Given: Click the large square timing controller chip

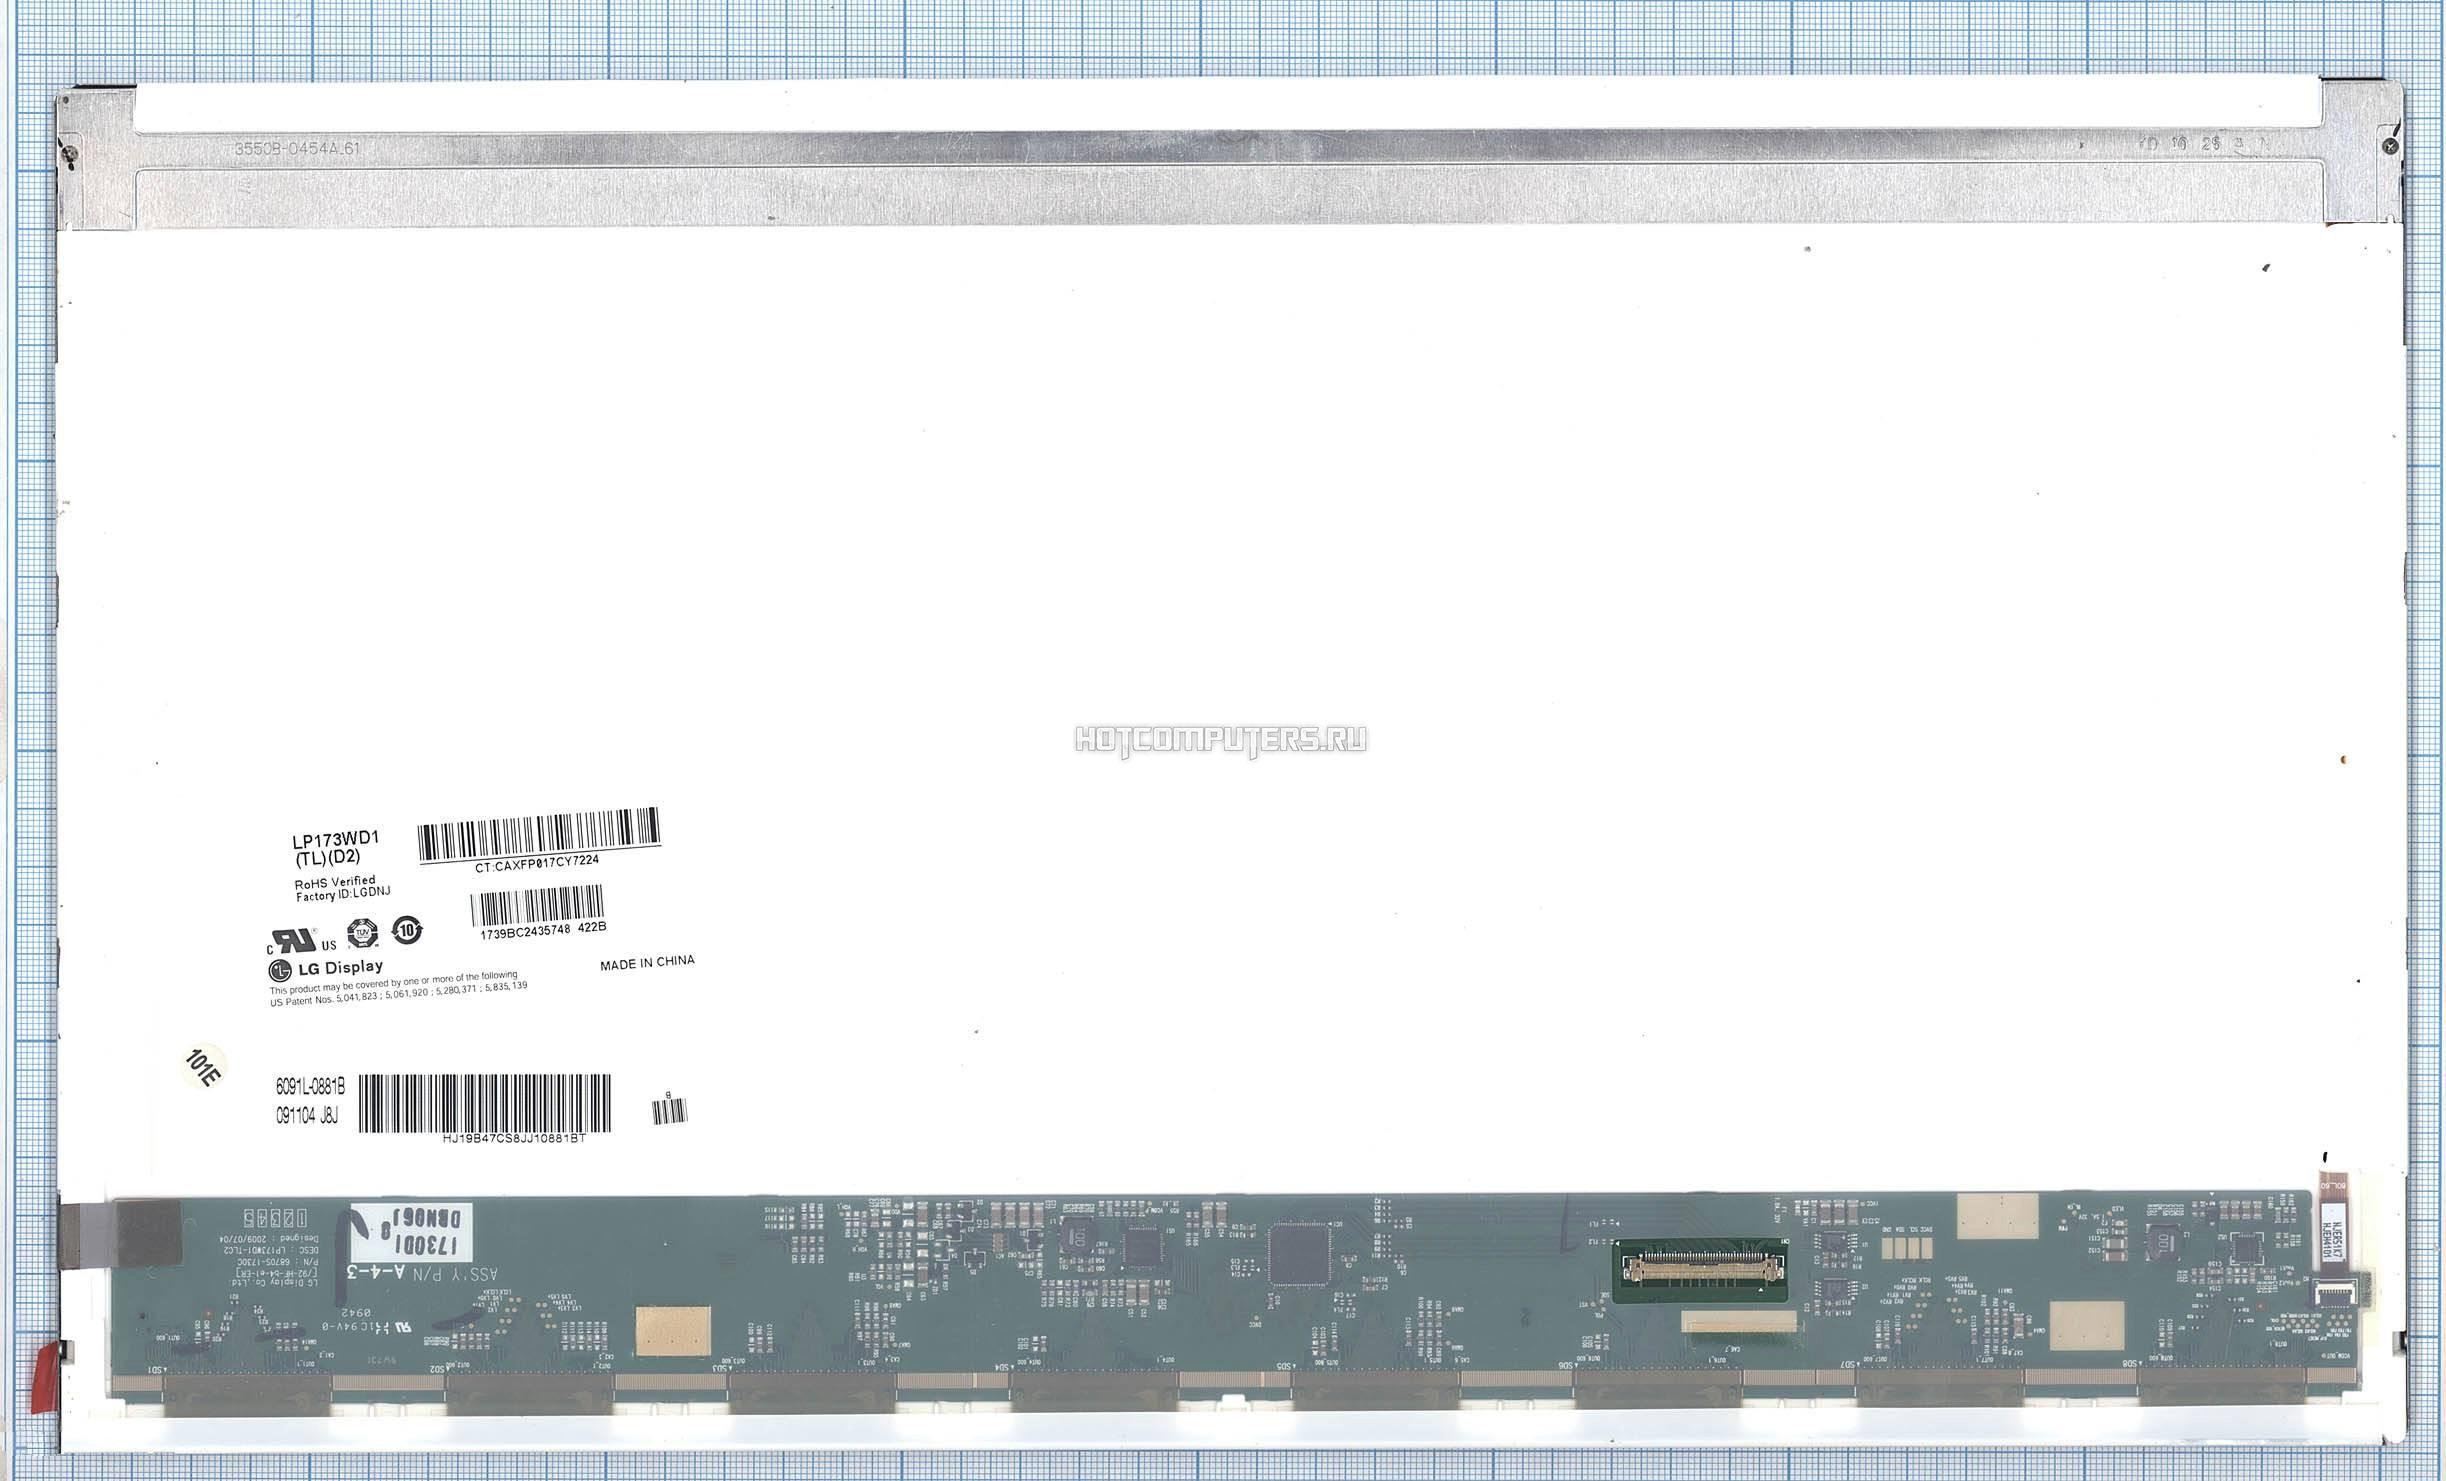Looking at the screenshot, I should pos(1301,1255).
